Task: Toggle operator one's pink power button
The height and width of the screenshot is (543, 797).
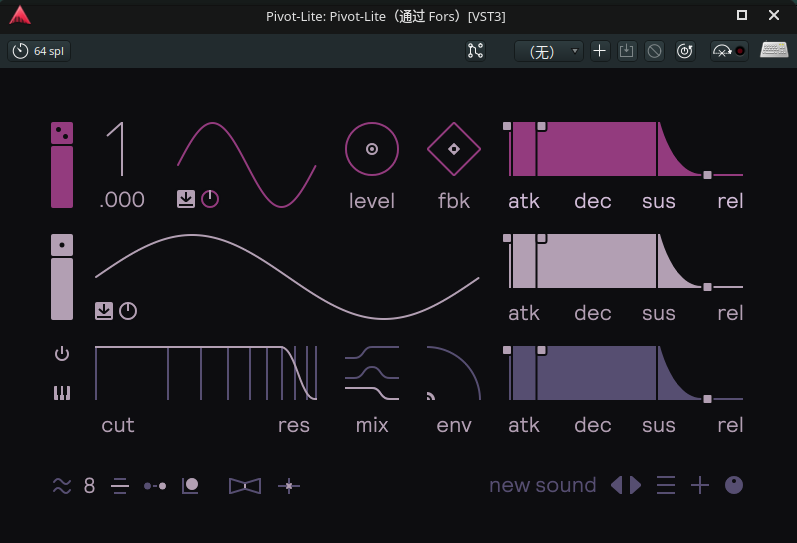Action: [x=210, y=199]
